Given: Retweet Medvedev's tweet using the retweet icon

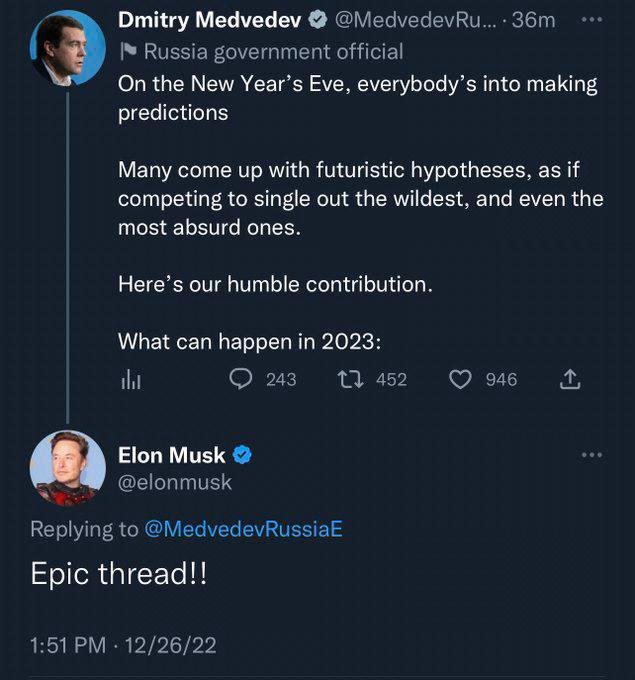Looking at the screenshot, I should (x=349, y=379).
